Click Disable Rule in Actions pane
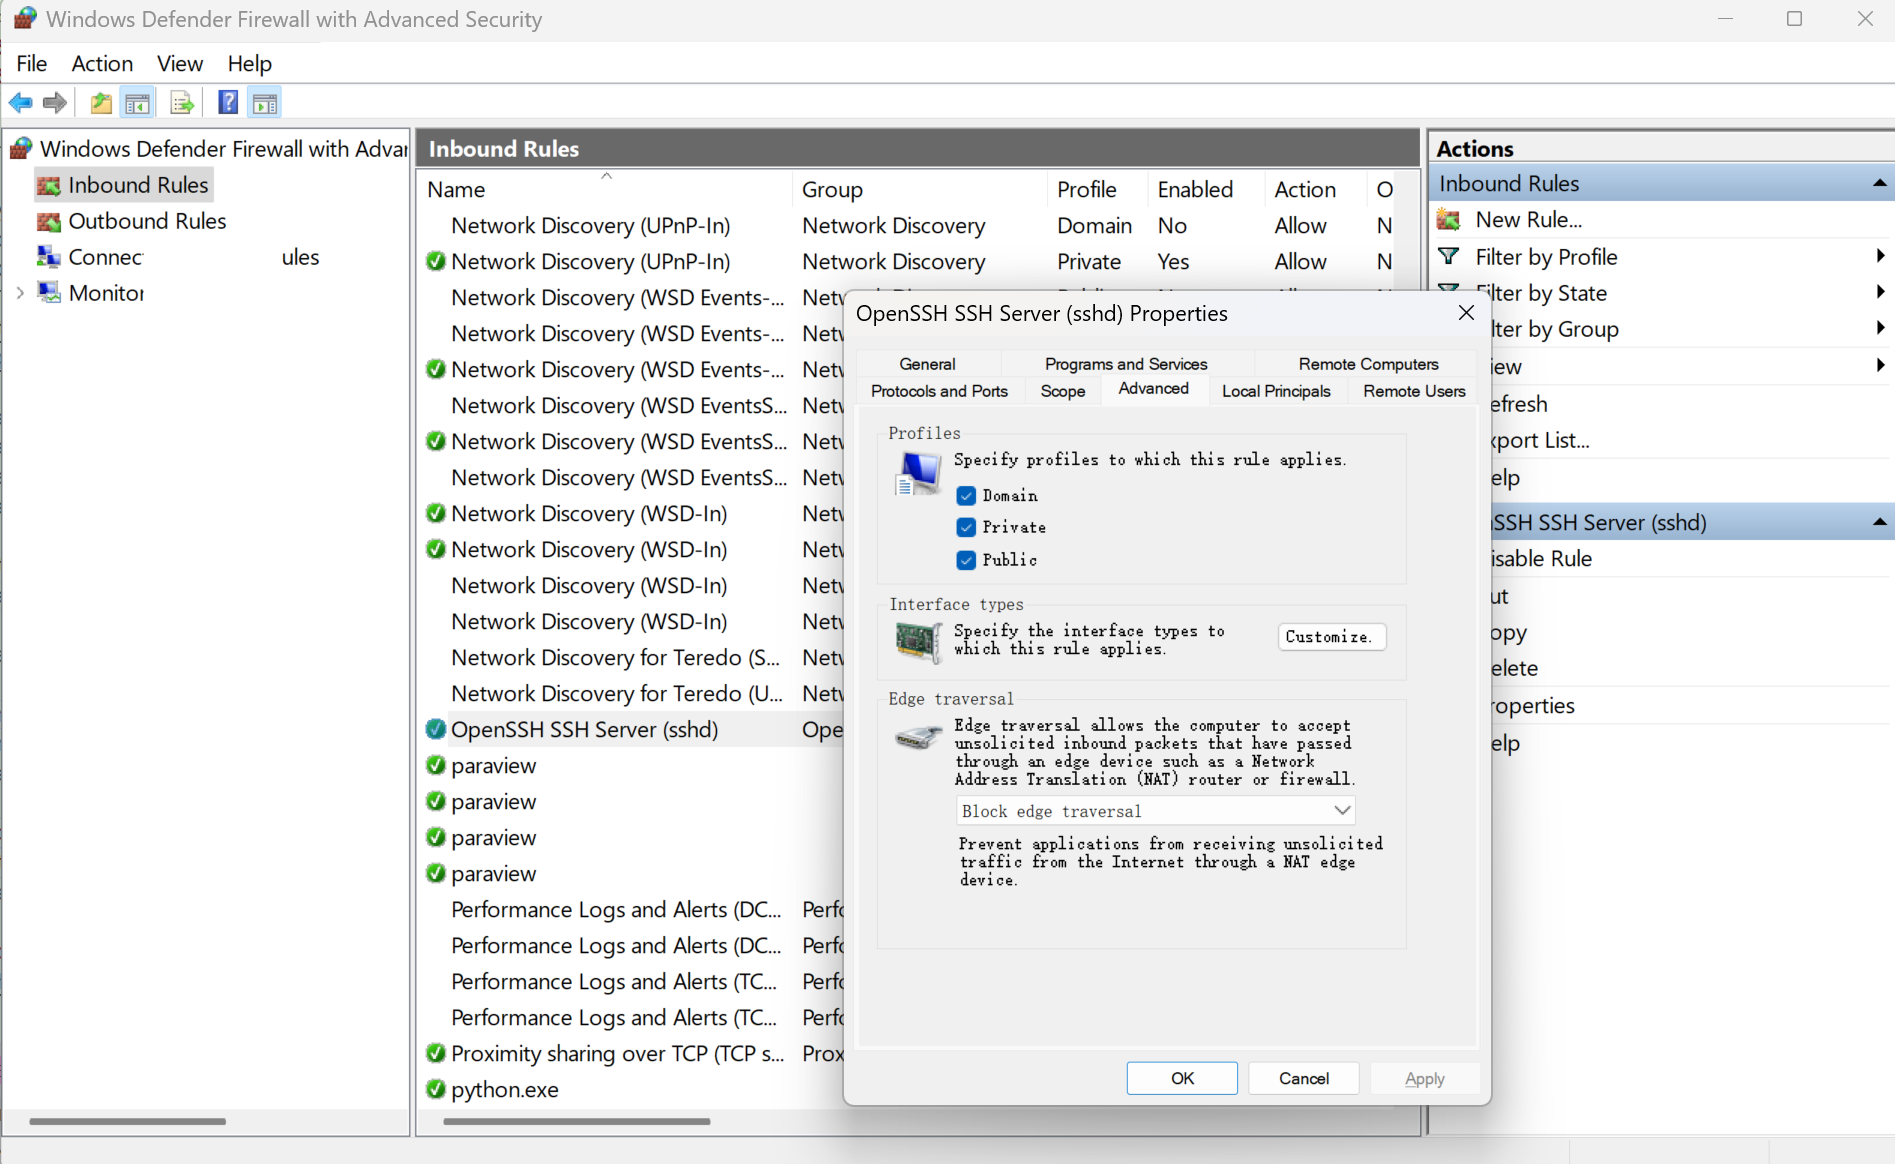Screen dimensions: 1895x1164 1540,559
